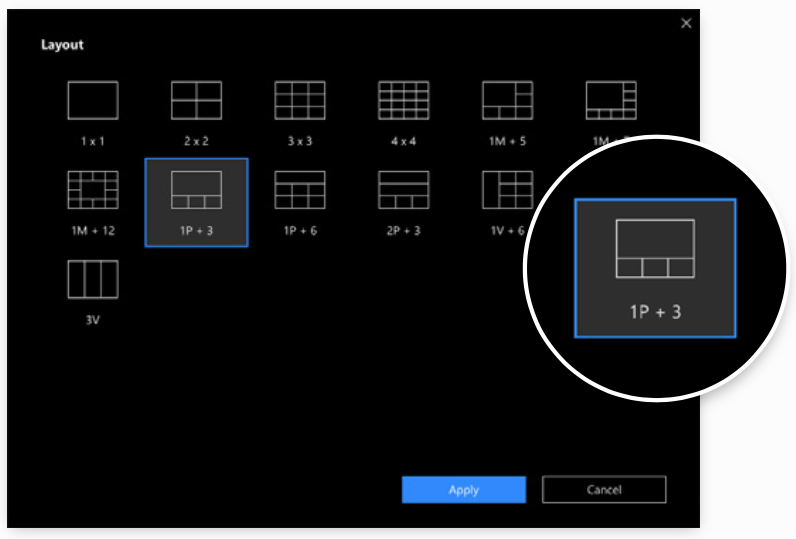The height and width of the screenshot is (539, 796).
Task: Select the 1V + 6 layout icon
Action: [x=507, y=190]
